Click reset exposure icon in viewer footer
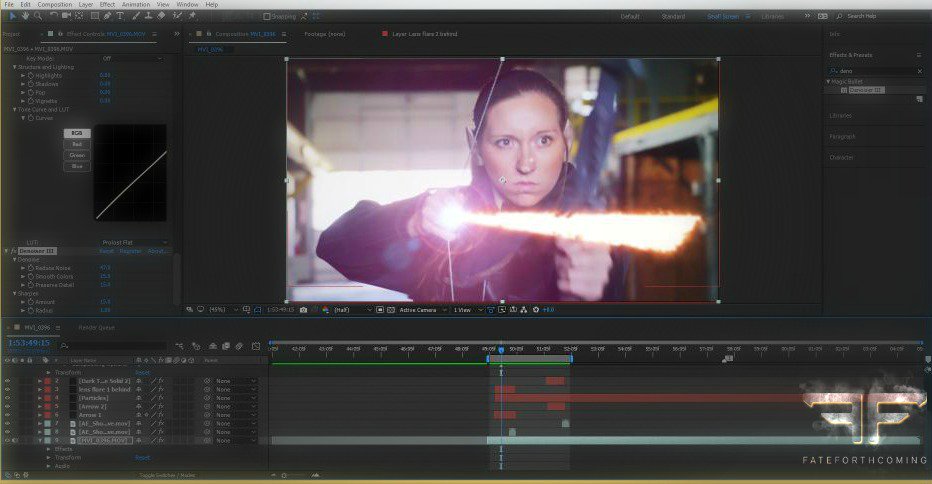Viewport: 932px width, 484px height. click(x=536, y=310)
